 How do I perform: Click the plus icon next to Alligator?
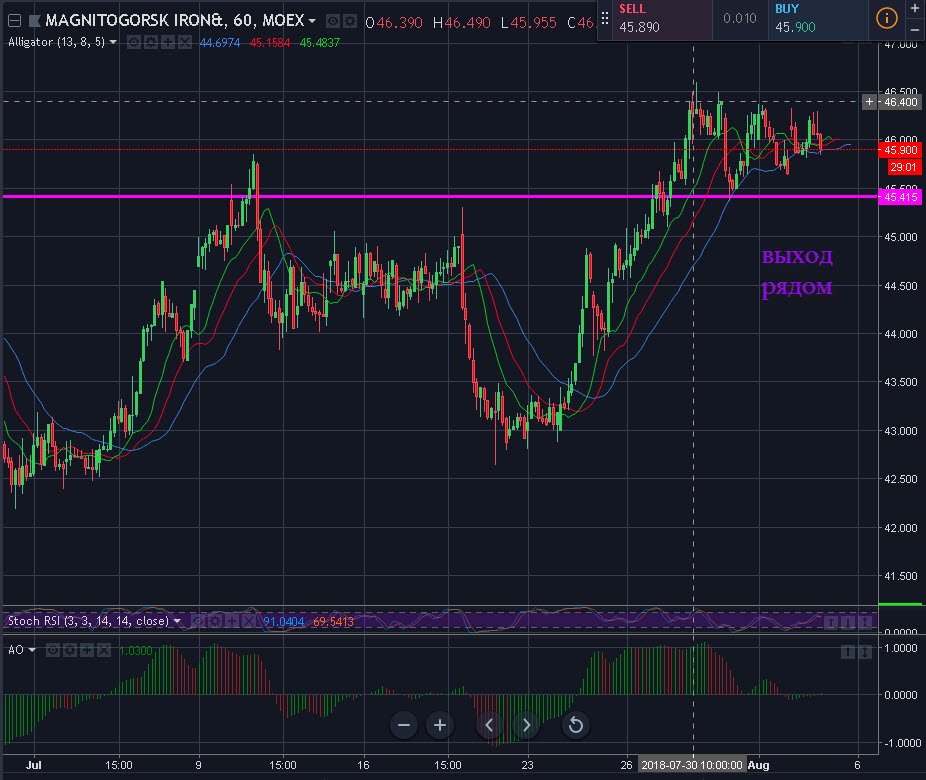coord(168,43)
